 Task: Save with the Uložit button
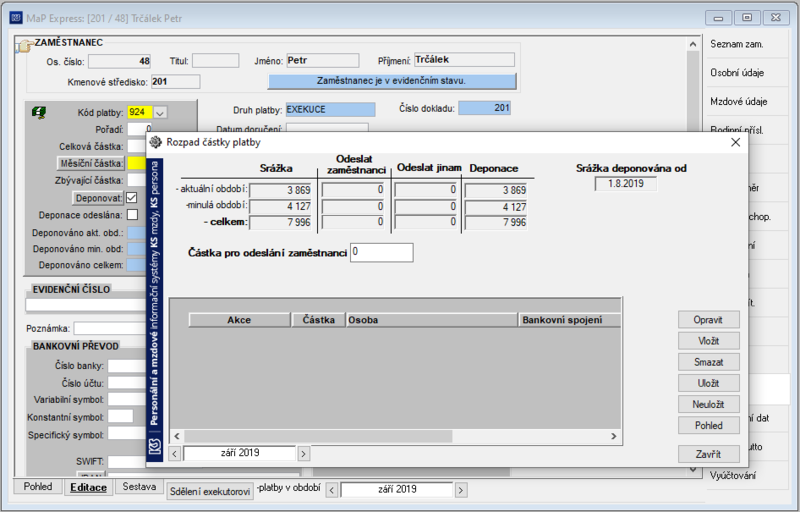(x=708, y=383)
